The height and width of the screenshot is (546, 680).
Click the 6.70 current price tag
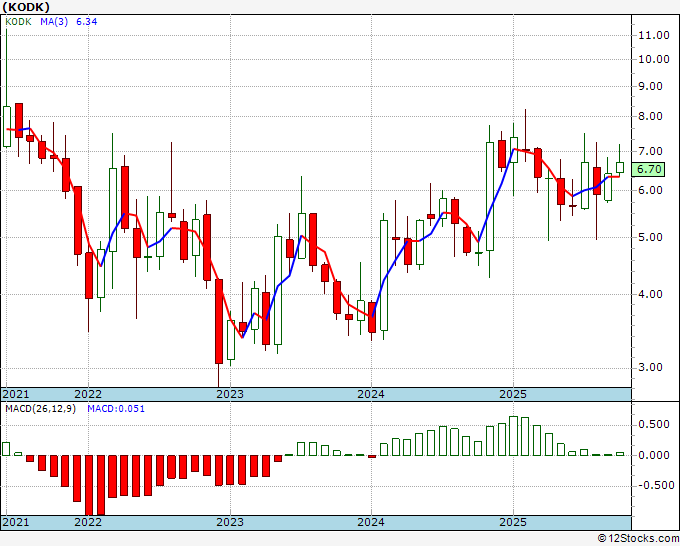coord(648,169)
